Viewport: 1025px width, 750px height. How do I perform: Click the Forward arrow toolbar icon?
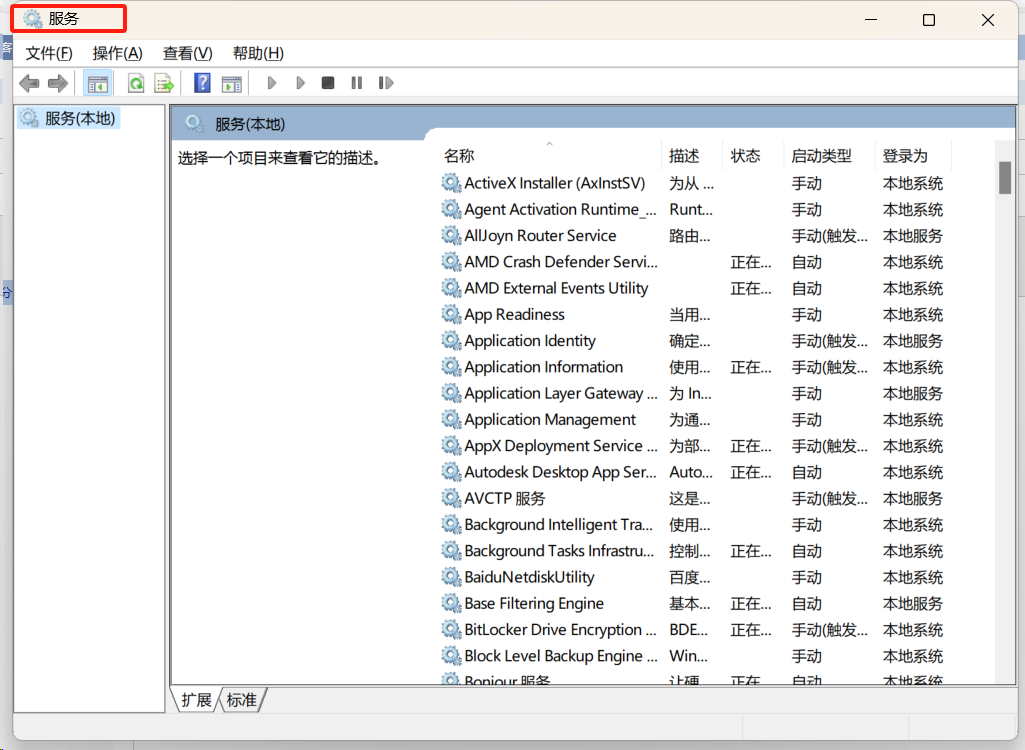click(58, 83)
